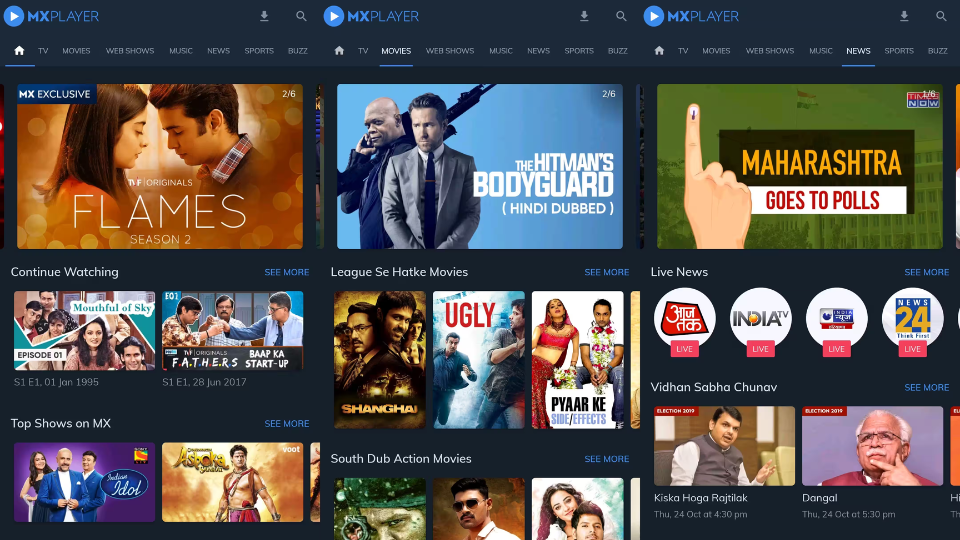This screenshot has height=540, width=960.
Task: Select the Buzz tab in the middle panel
Action: 618,51
